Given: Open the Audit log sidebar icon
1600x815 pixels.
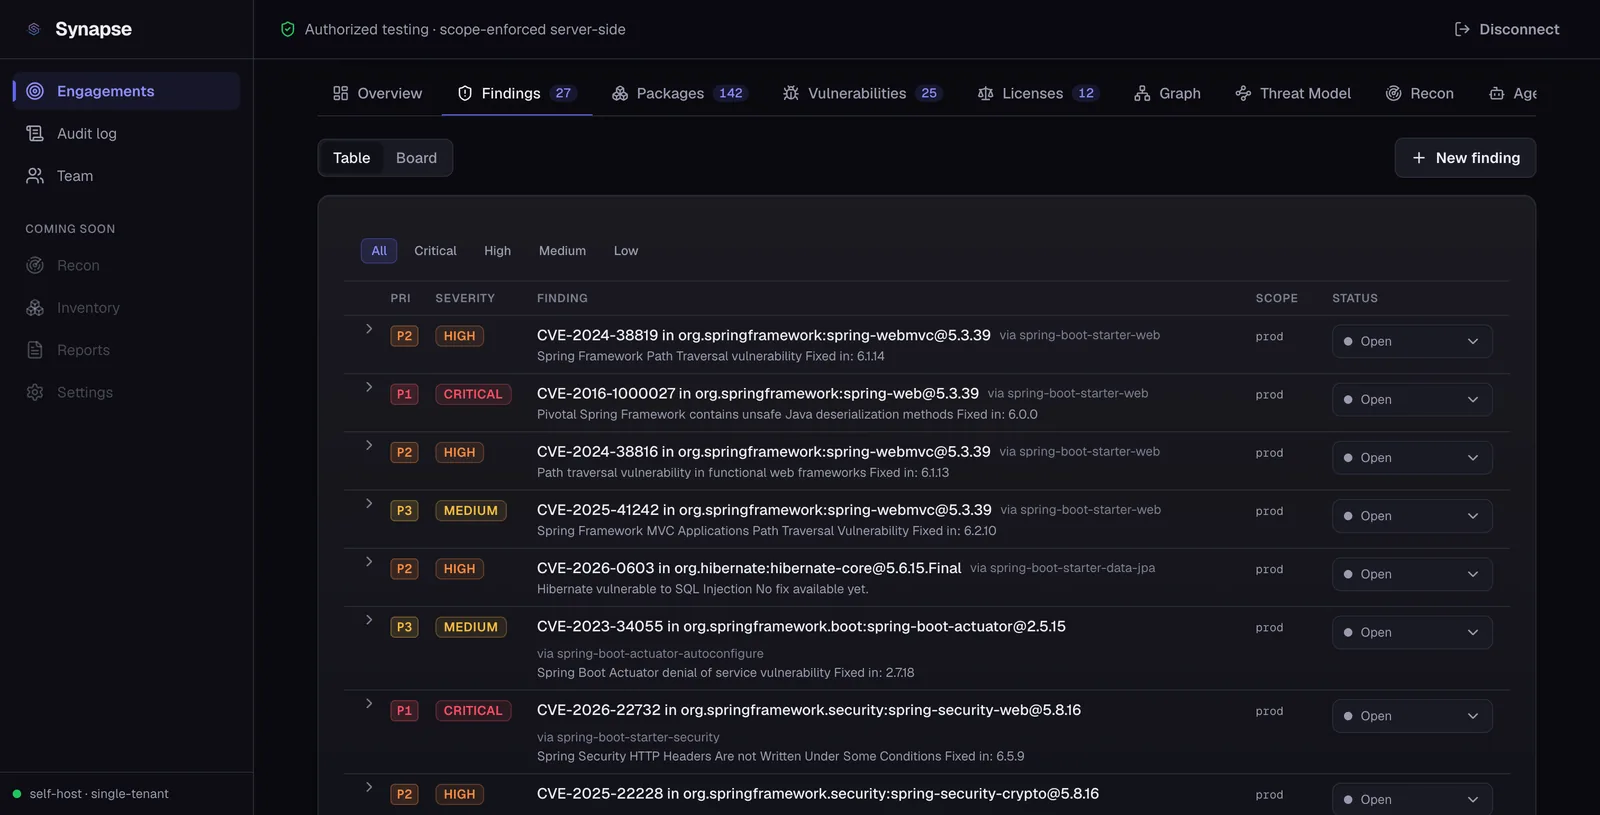Looking at the screenshot, I should 35,133.
